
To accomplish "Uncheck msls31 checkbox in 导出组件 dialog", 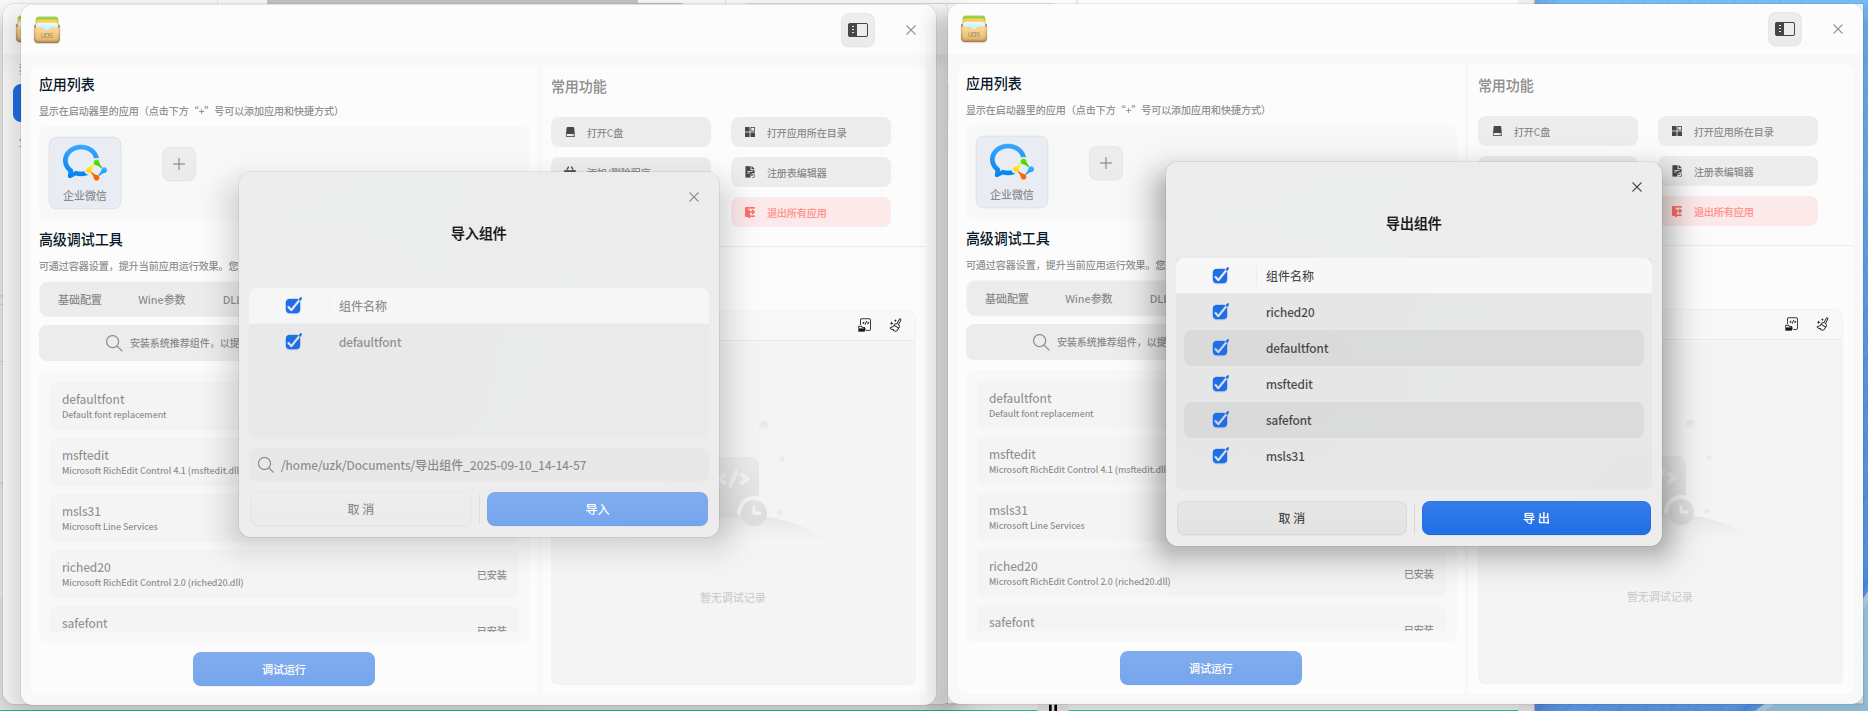I will tap(1220, 456).
